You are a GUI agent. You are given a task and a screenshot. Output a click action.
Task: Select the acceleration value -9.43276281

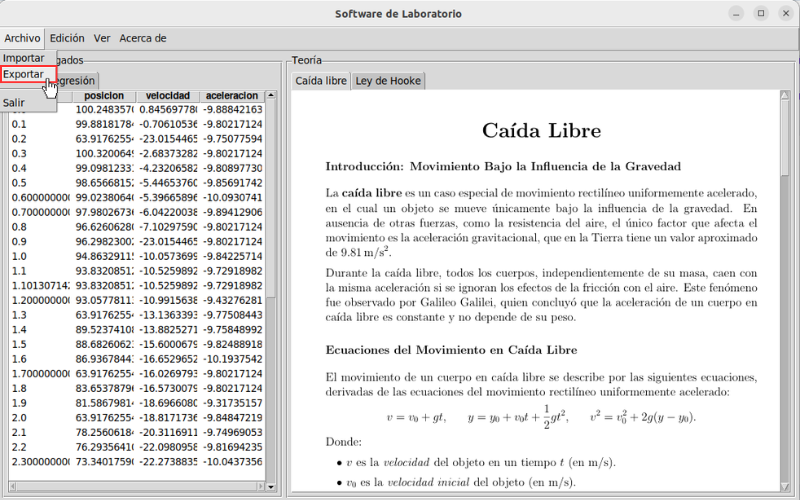(x=232, y=301)
